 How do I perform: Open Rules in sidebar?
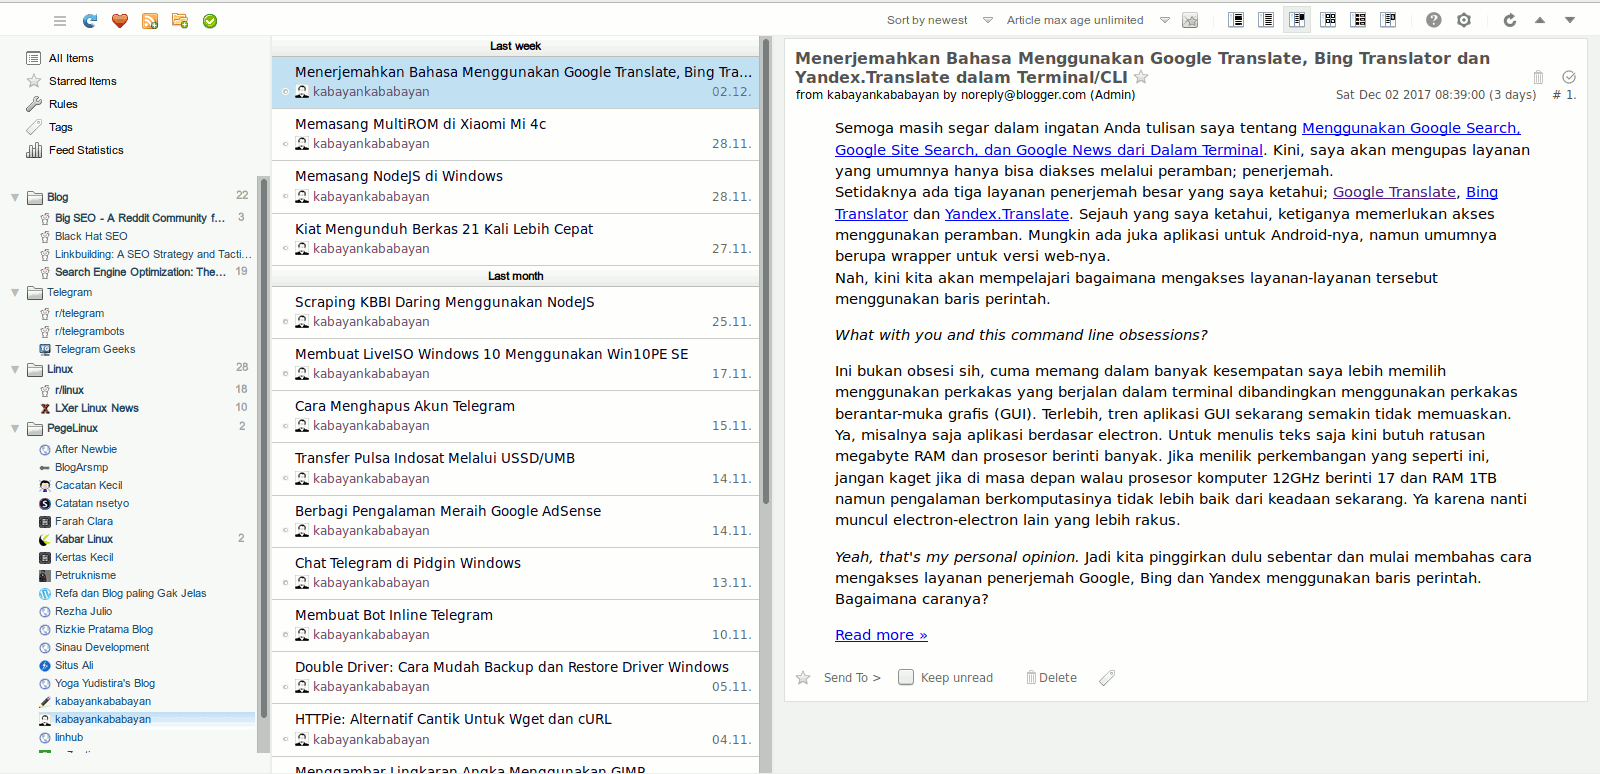pyautogui.click(x=63, y=104)
